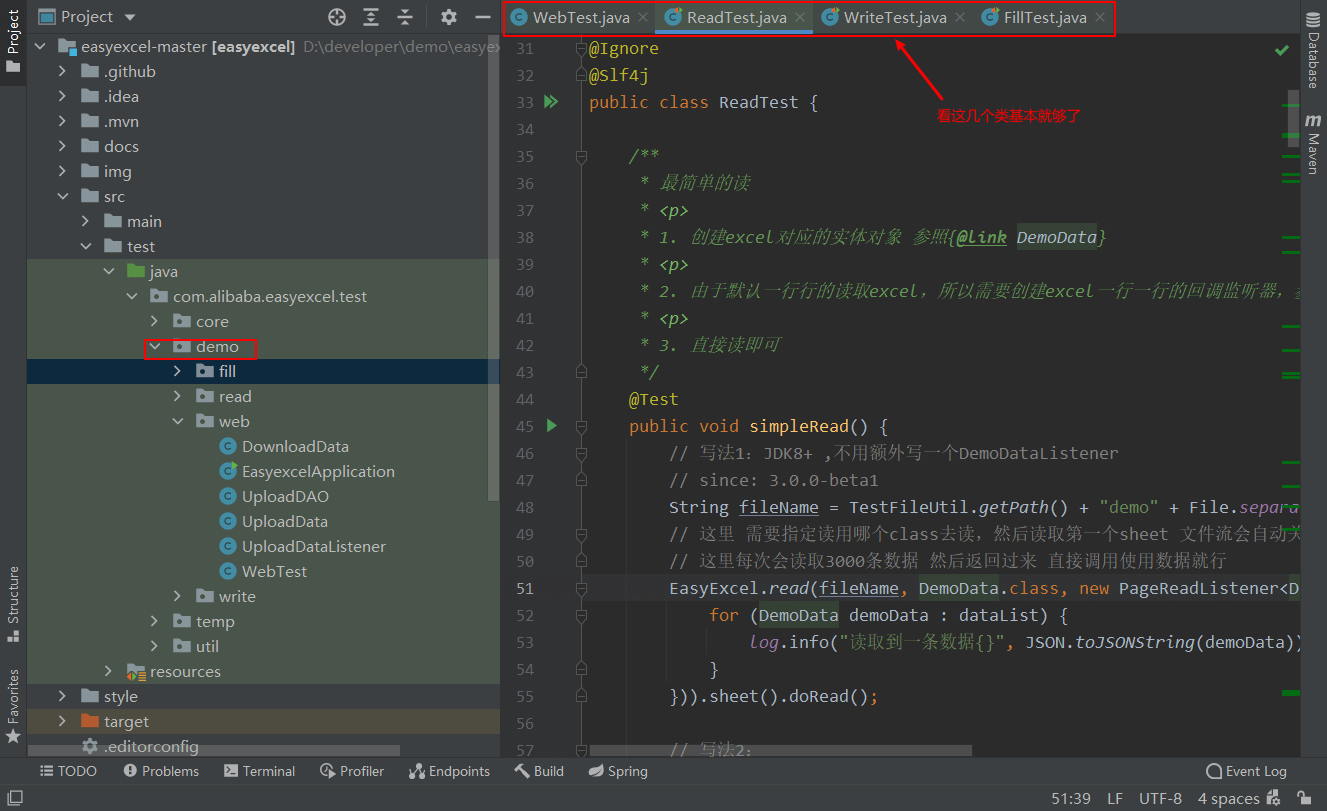Open the Maven tool window

[1314, 143]
